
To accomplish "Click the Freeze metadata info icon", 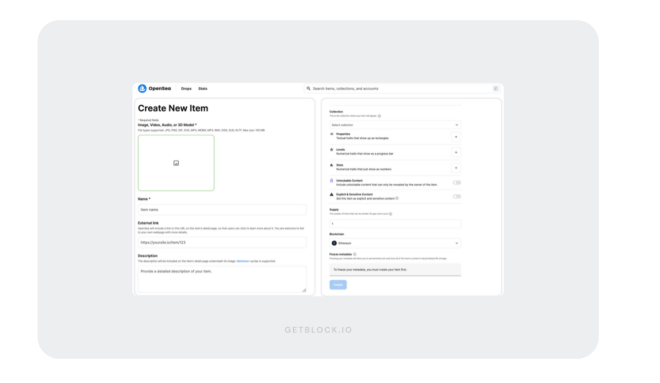I will point(355,254).
